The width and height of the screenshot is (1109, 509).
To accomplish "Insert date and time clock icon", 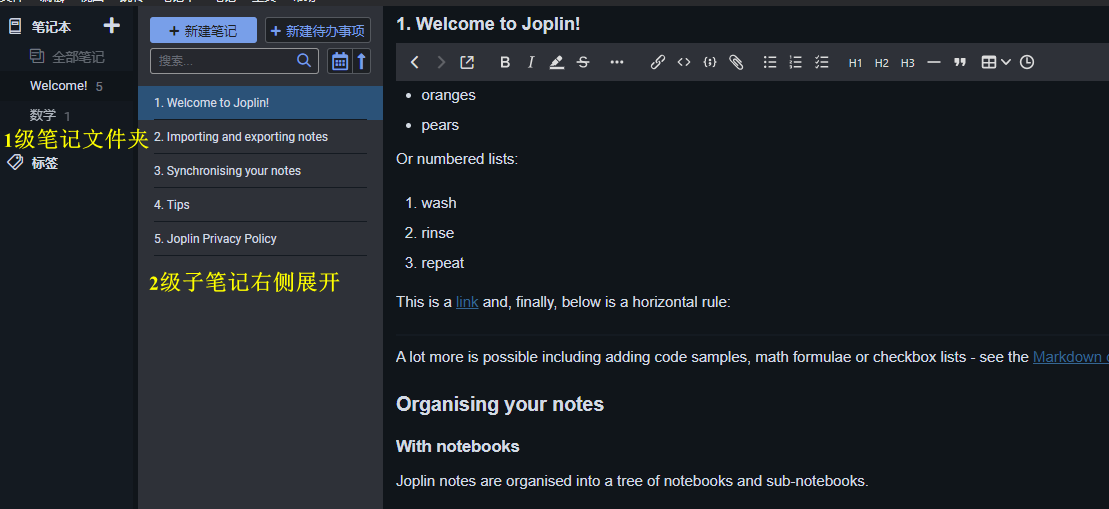I will (x=1027, y=62).
